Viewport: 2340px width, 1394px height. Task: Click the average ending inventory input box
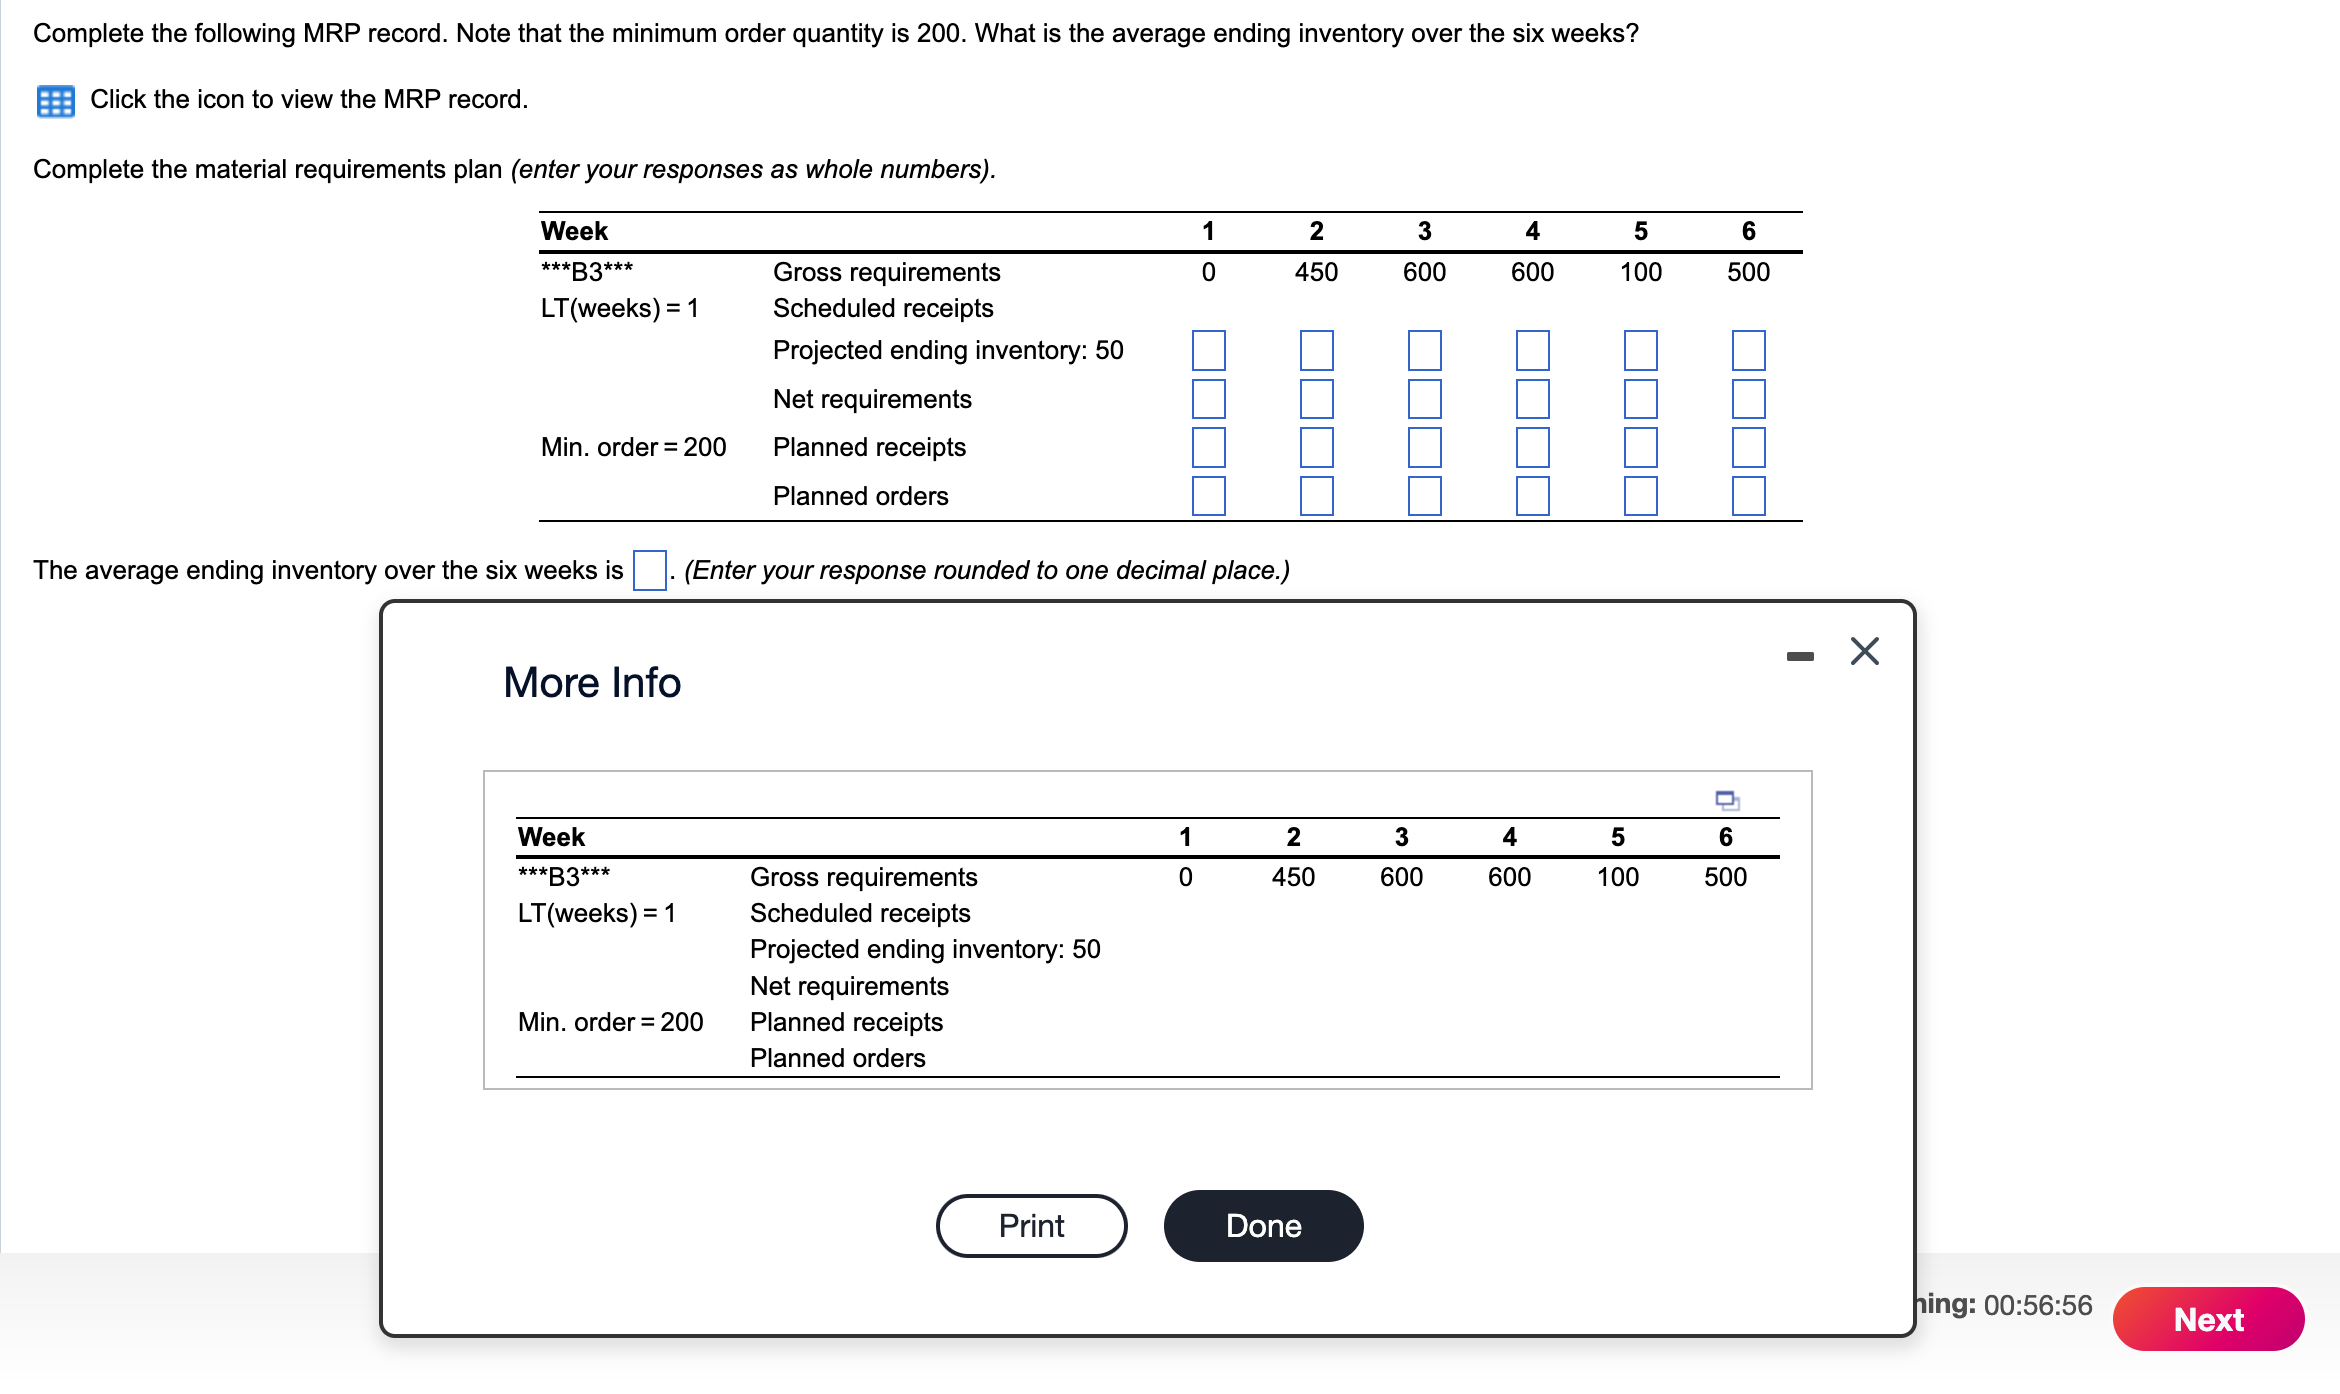pos(649,570)
